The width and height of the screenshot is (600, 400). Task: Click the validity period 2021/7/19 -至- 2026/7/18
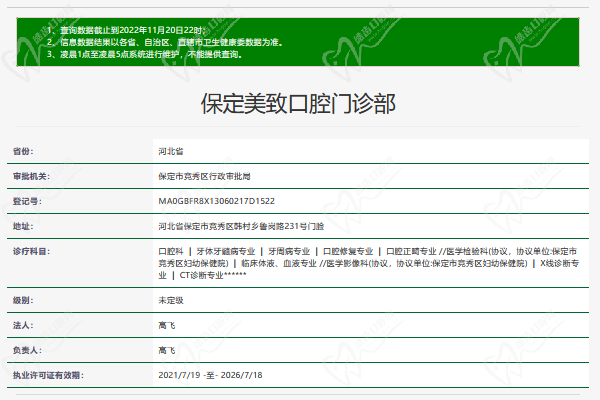pyautogui.click(x=210, y=375)
